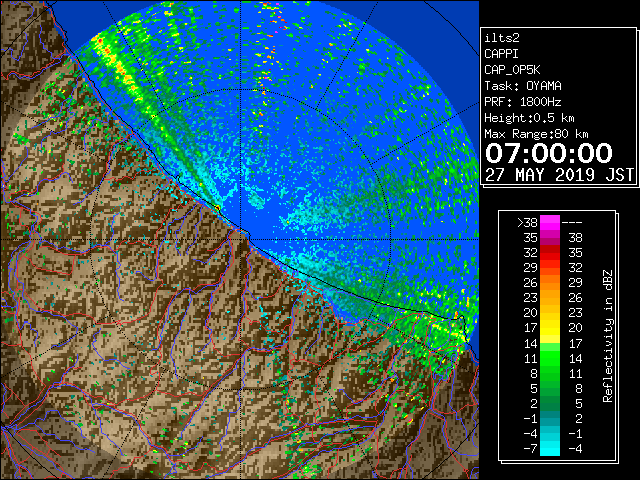The width and height of the screenshot is (640, 480).
Task: Pick the lightest cyan -7 dBZ swatch
Action: click(550, 449)
